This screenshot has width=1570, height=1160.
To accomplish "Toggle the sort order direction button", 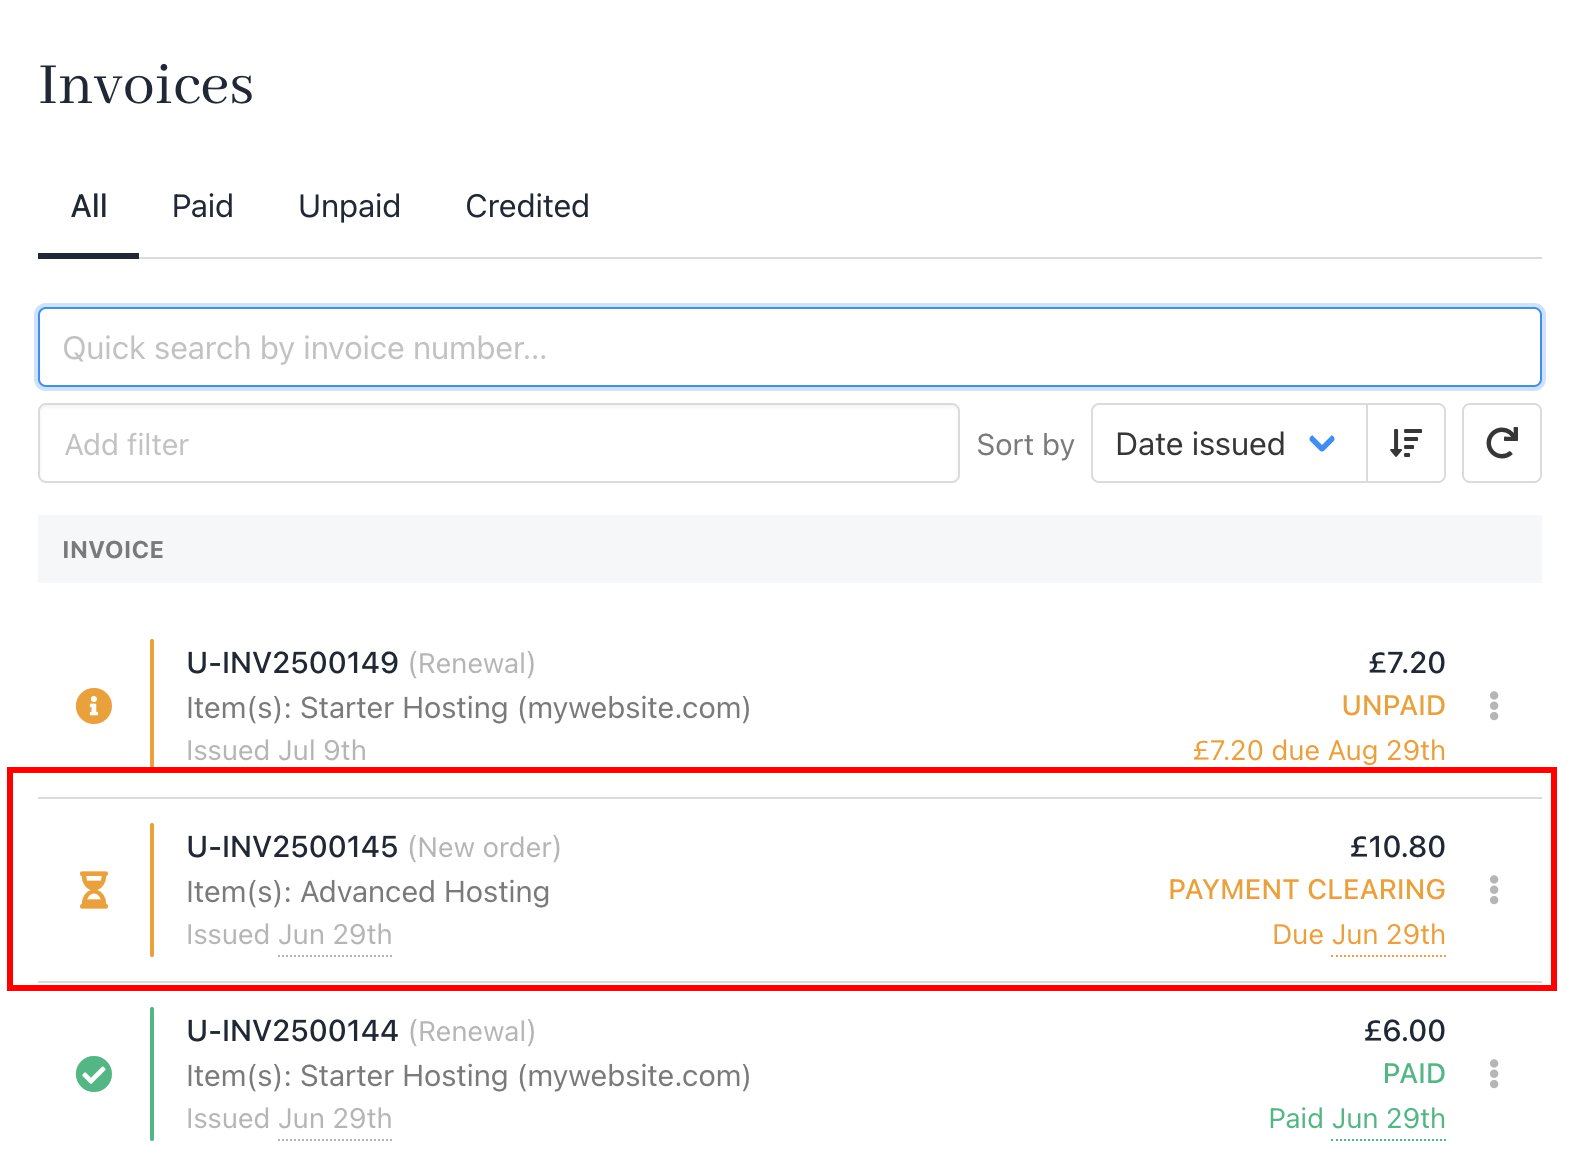I will point(1406,443).
